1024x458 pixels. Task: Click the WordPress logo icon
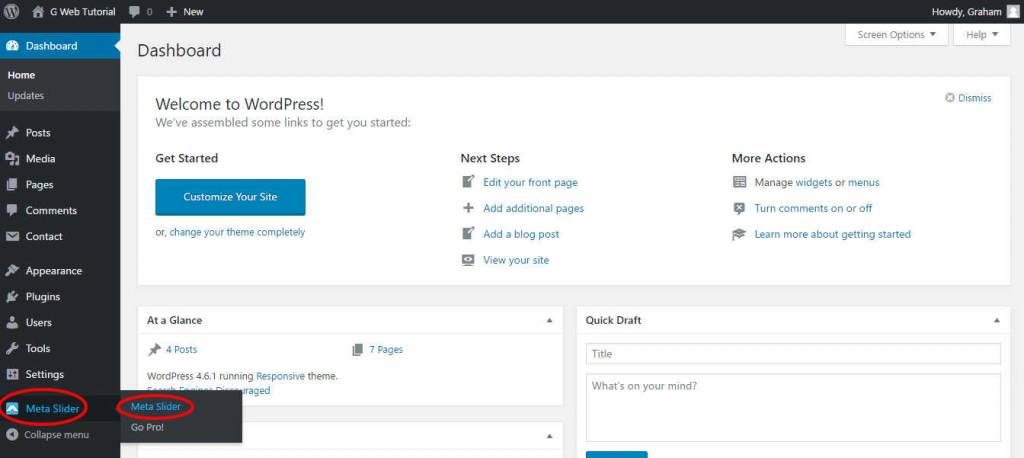click(13, 11)
